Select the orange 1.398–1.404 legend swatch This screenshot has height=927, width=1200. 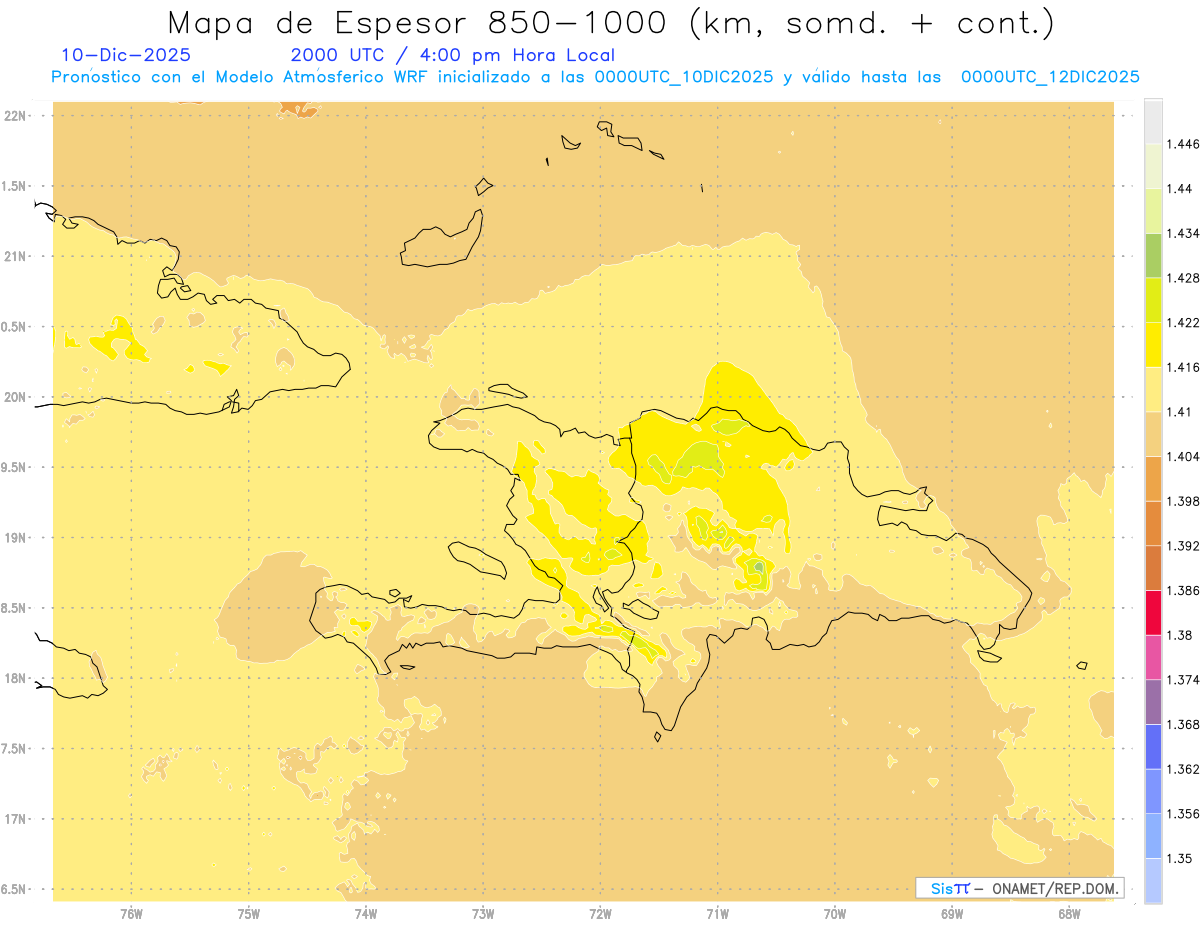tap(1153, 478)
